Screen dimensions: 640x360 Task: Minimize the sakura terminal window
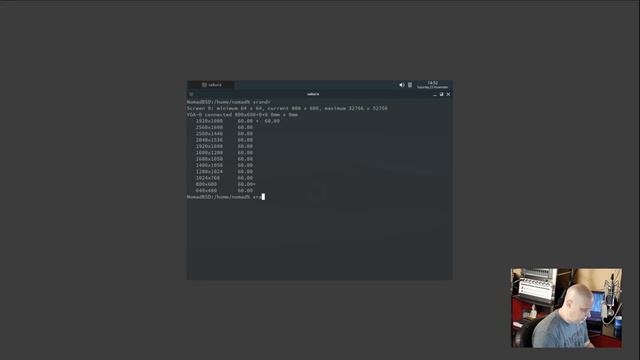point(435,94)
